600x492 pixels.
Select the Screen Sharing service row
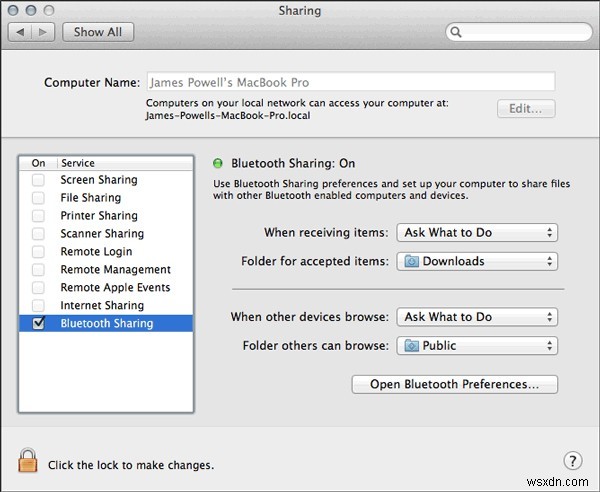click(x=106, y=179)
